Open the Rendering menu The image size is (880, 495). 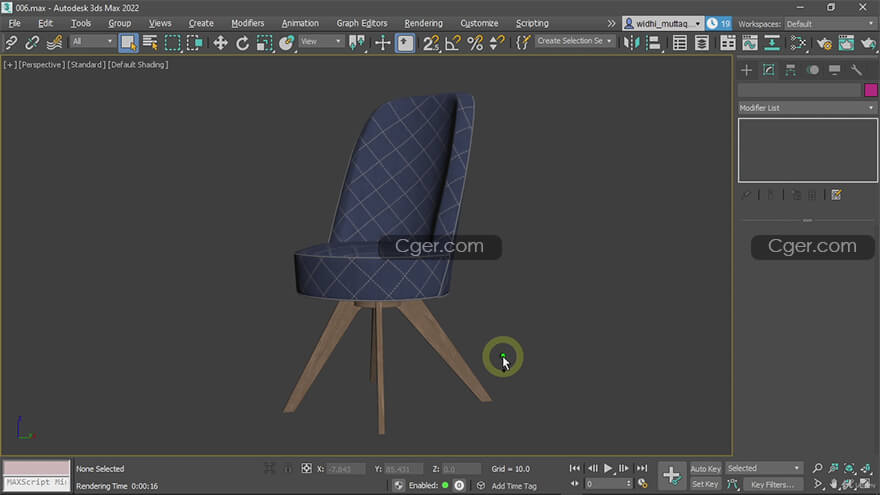pos(423,23)
